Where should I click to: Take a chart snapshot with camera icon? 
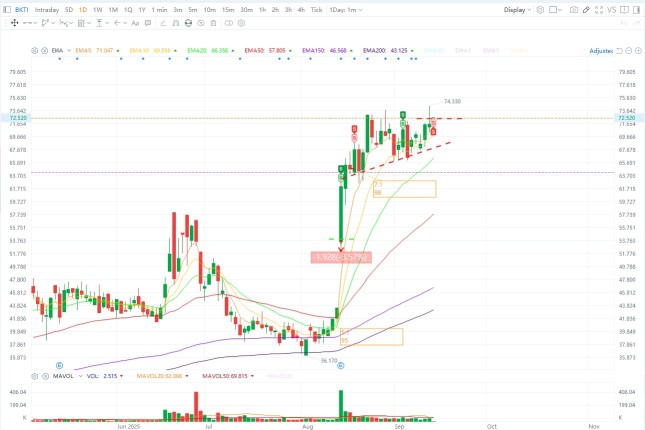click(x=573, y=9)
